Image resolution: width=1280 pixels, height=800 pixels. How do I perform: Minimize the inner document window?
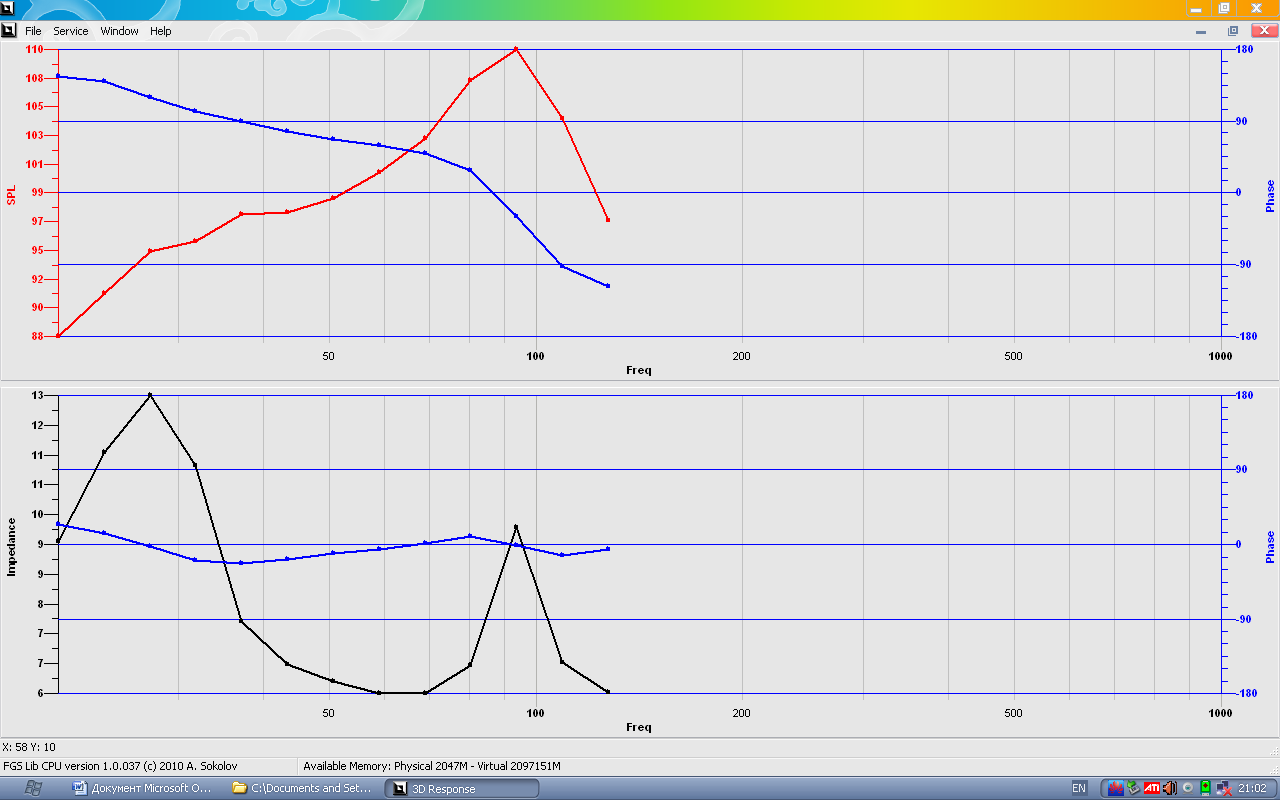(1200, 31)
